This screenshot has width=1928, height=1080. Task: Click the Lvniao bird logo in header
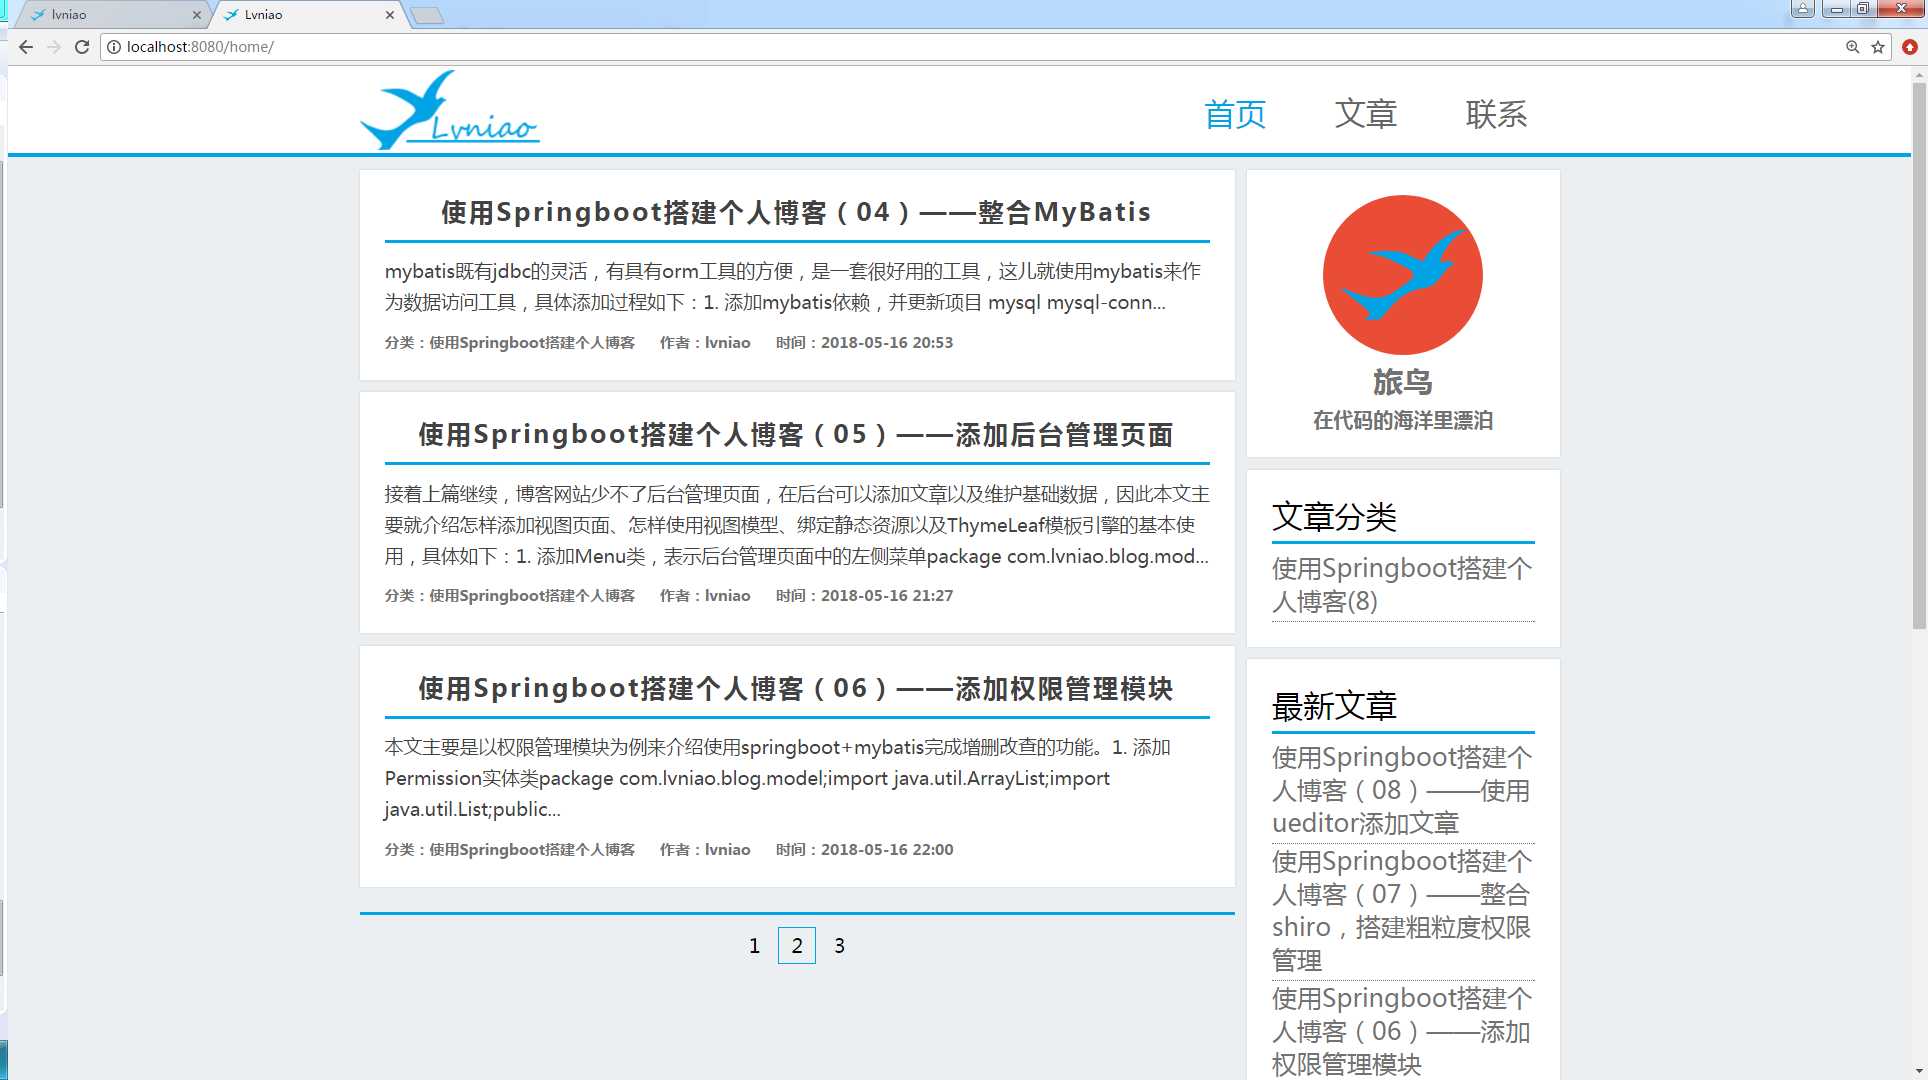coord(450,110)
